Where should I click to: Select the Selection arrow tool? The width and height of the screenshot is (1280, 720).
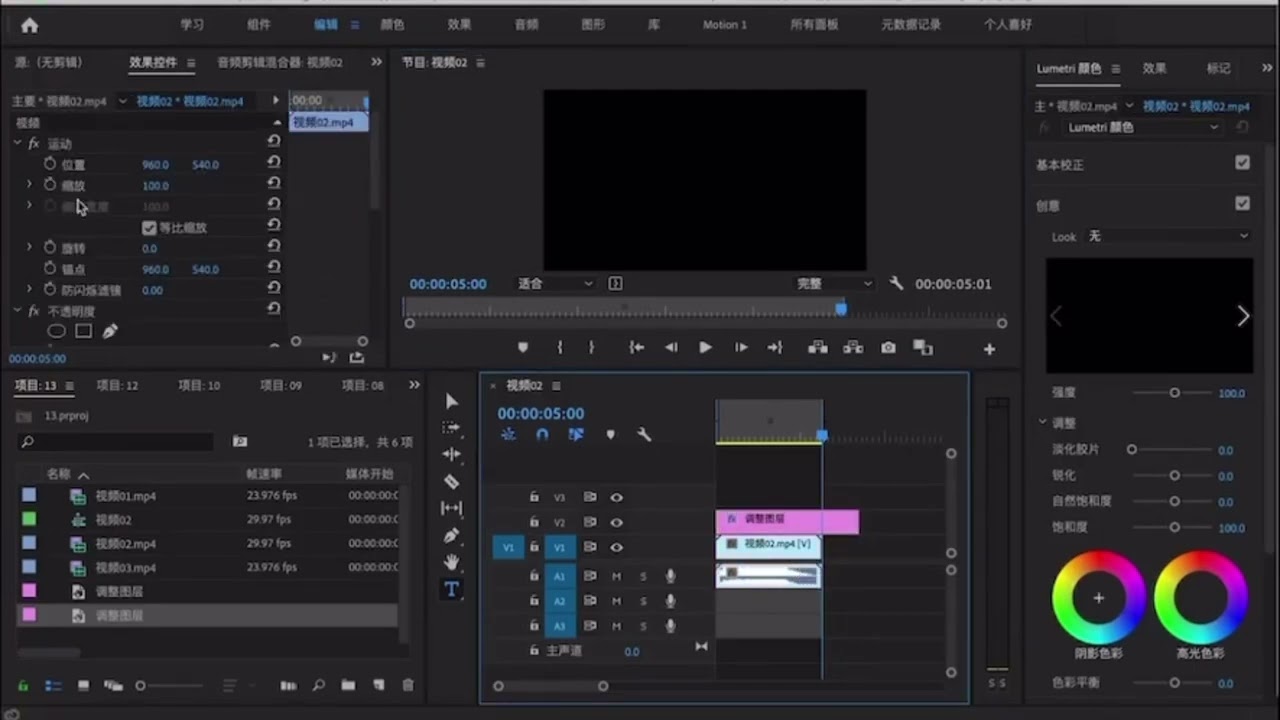coord(451,401)
